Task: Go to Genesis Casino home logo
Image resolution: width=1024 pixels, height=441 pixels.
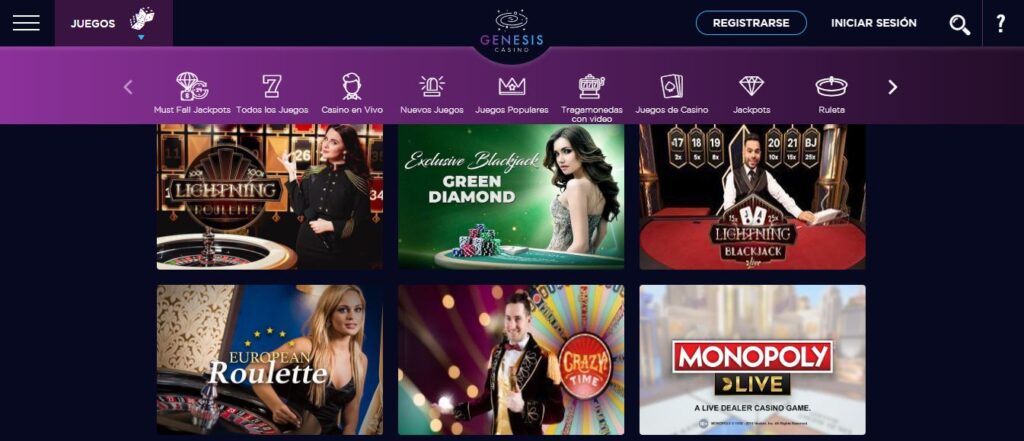Action: (511, 31)
